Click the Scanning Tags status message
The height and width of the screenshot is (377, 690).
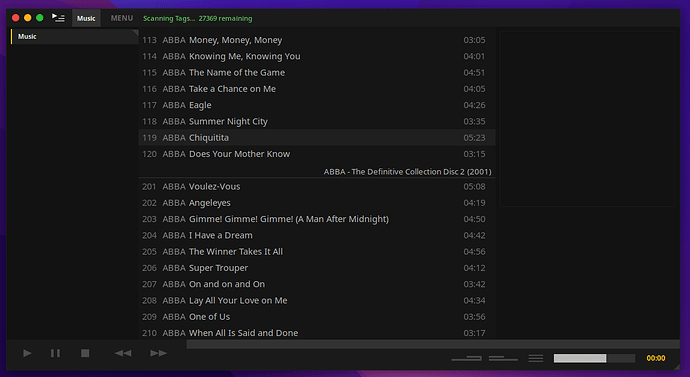(x=198, y=18)
